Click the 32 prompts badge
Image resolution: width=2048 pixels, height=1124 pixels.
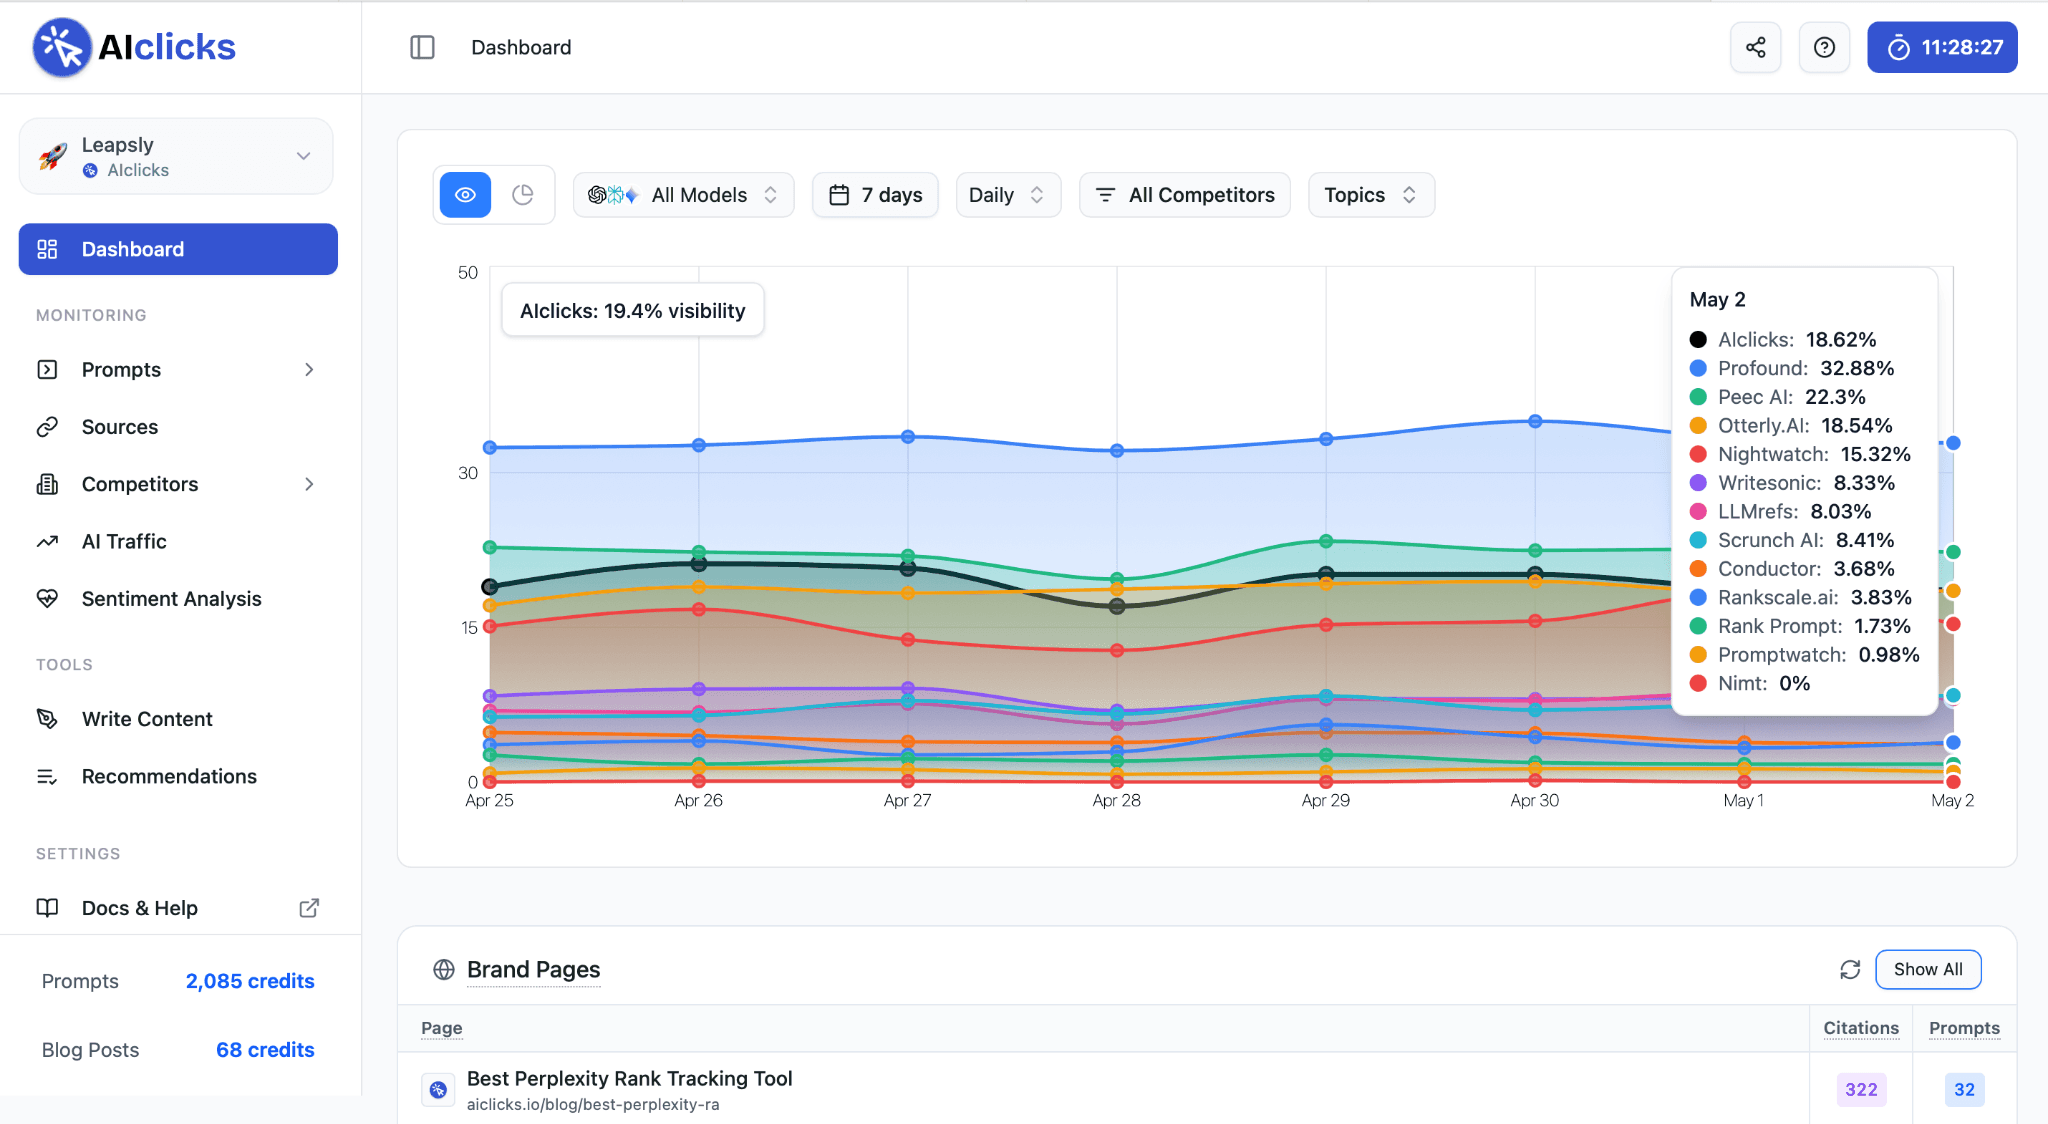(x=1964, y=1089)
